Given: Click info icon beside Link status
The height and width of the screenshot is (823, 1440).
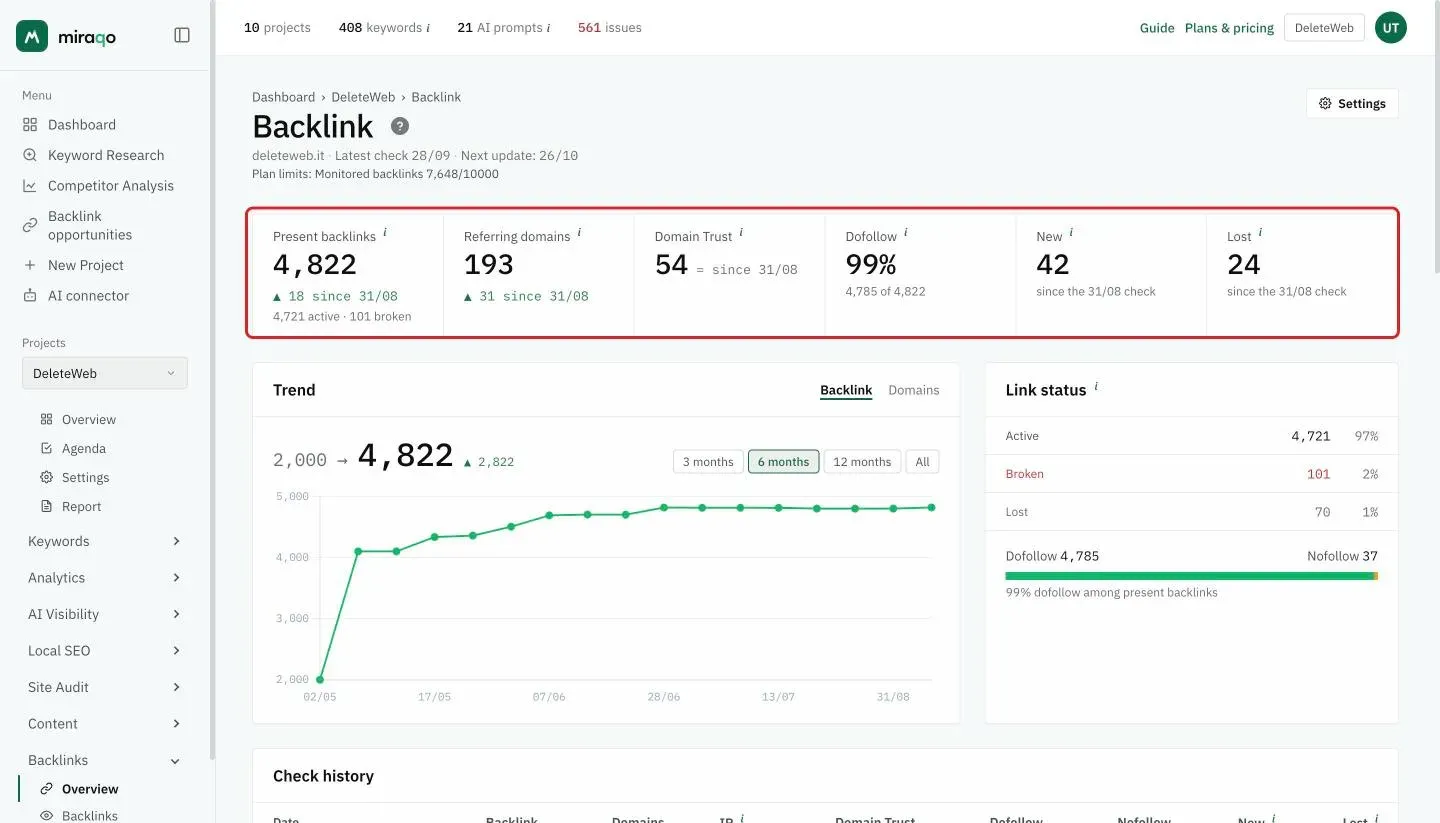Looking at the screenshot, I should 1096,386.
